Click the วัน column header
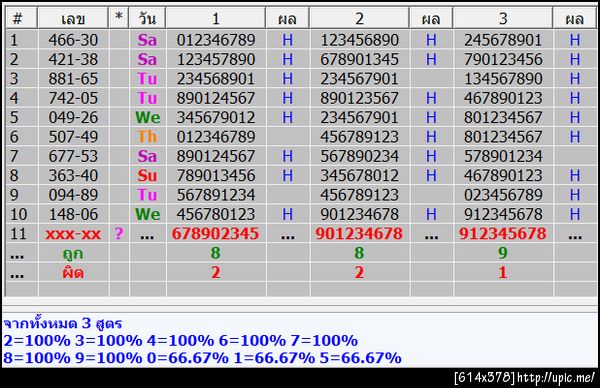 (x=147, y=18)
